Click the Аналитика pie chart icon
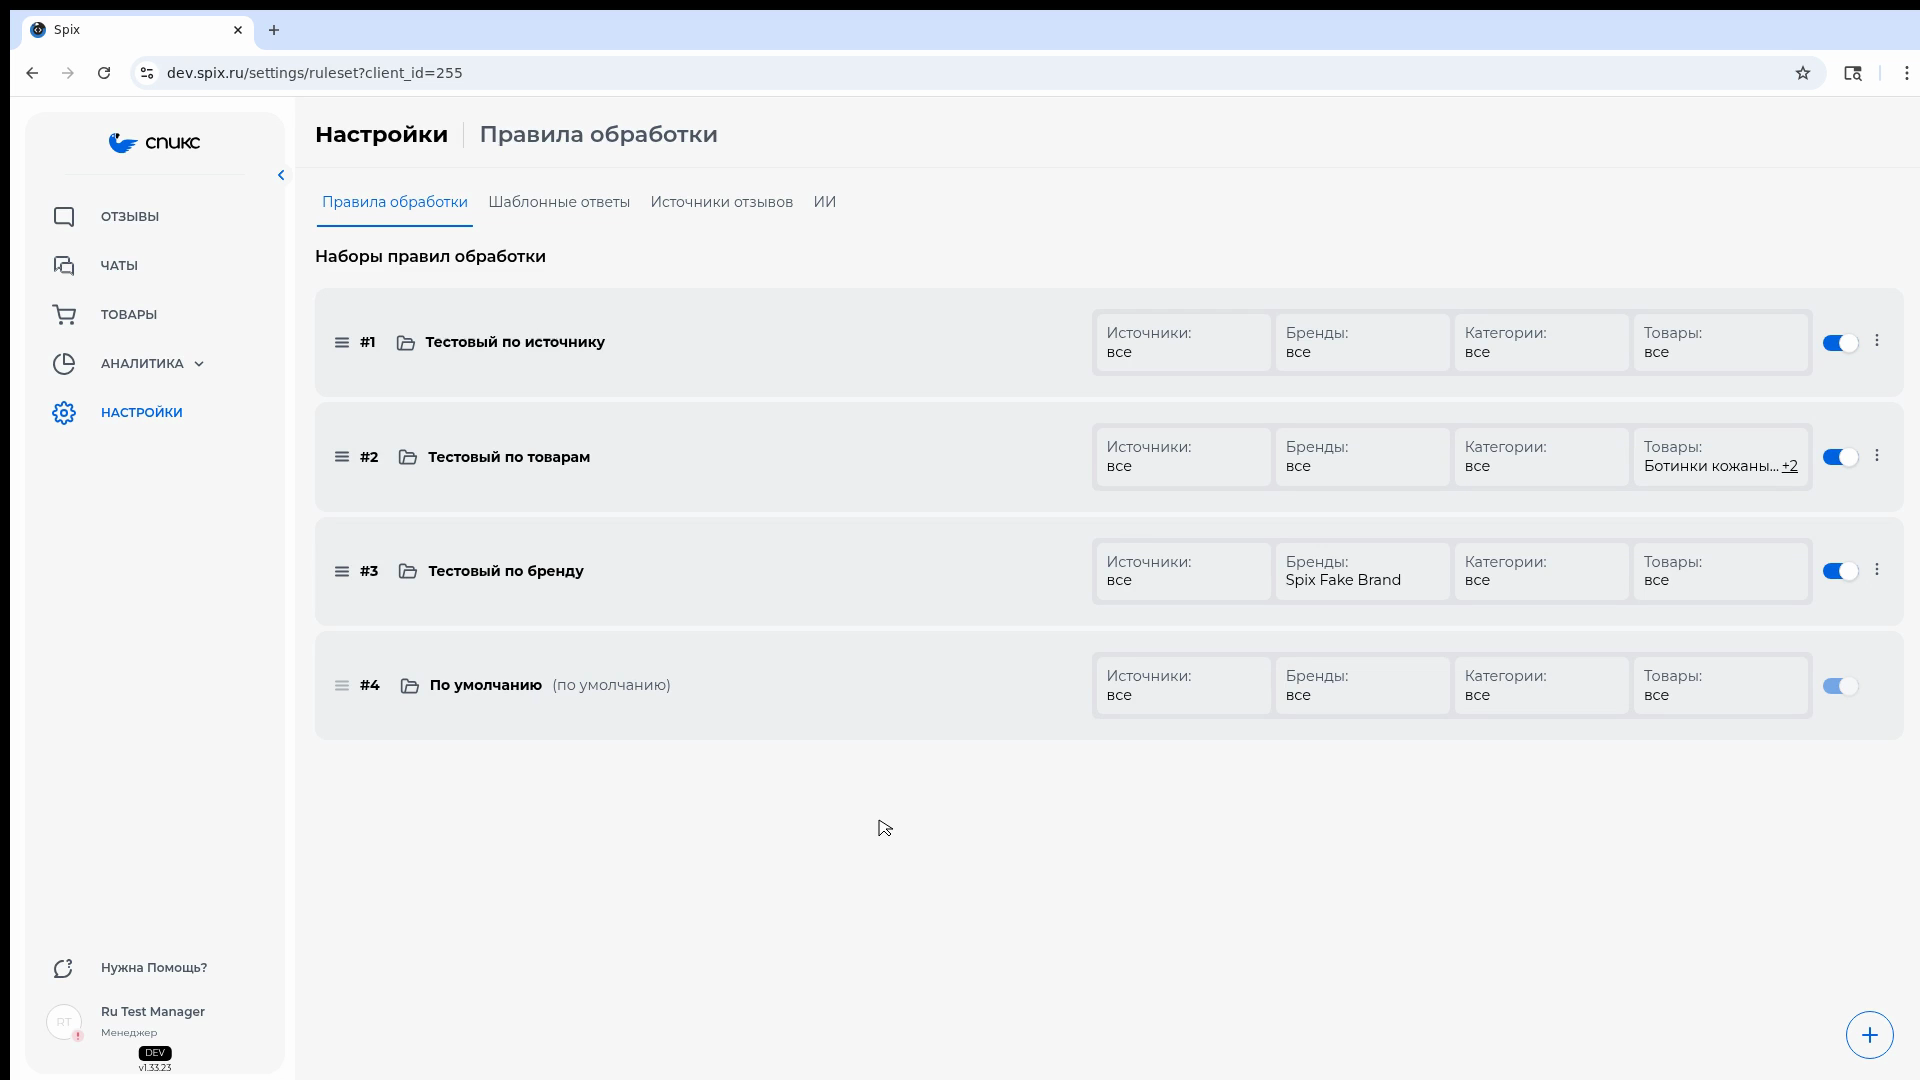Image resolution: width=1920 pixels, height=1080 pixels. pyautogui.click(x=64, y=364)
